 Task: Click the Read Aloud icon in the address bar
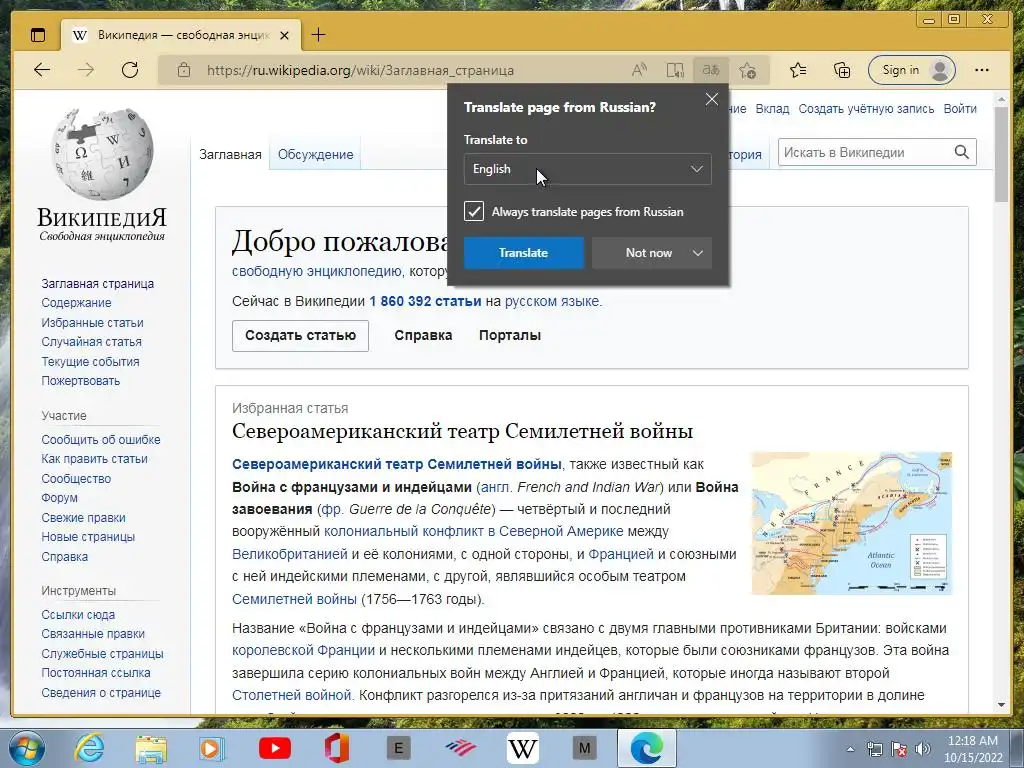coord(639,70)
